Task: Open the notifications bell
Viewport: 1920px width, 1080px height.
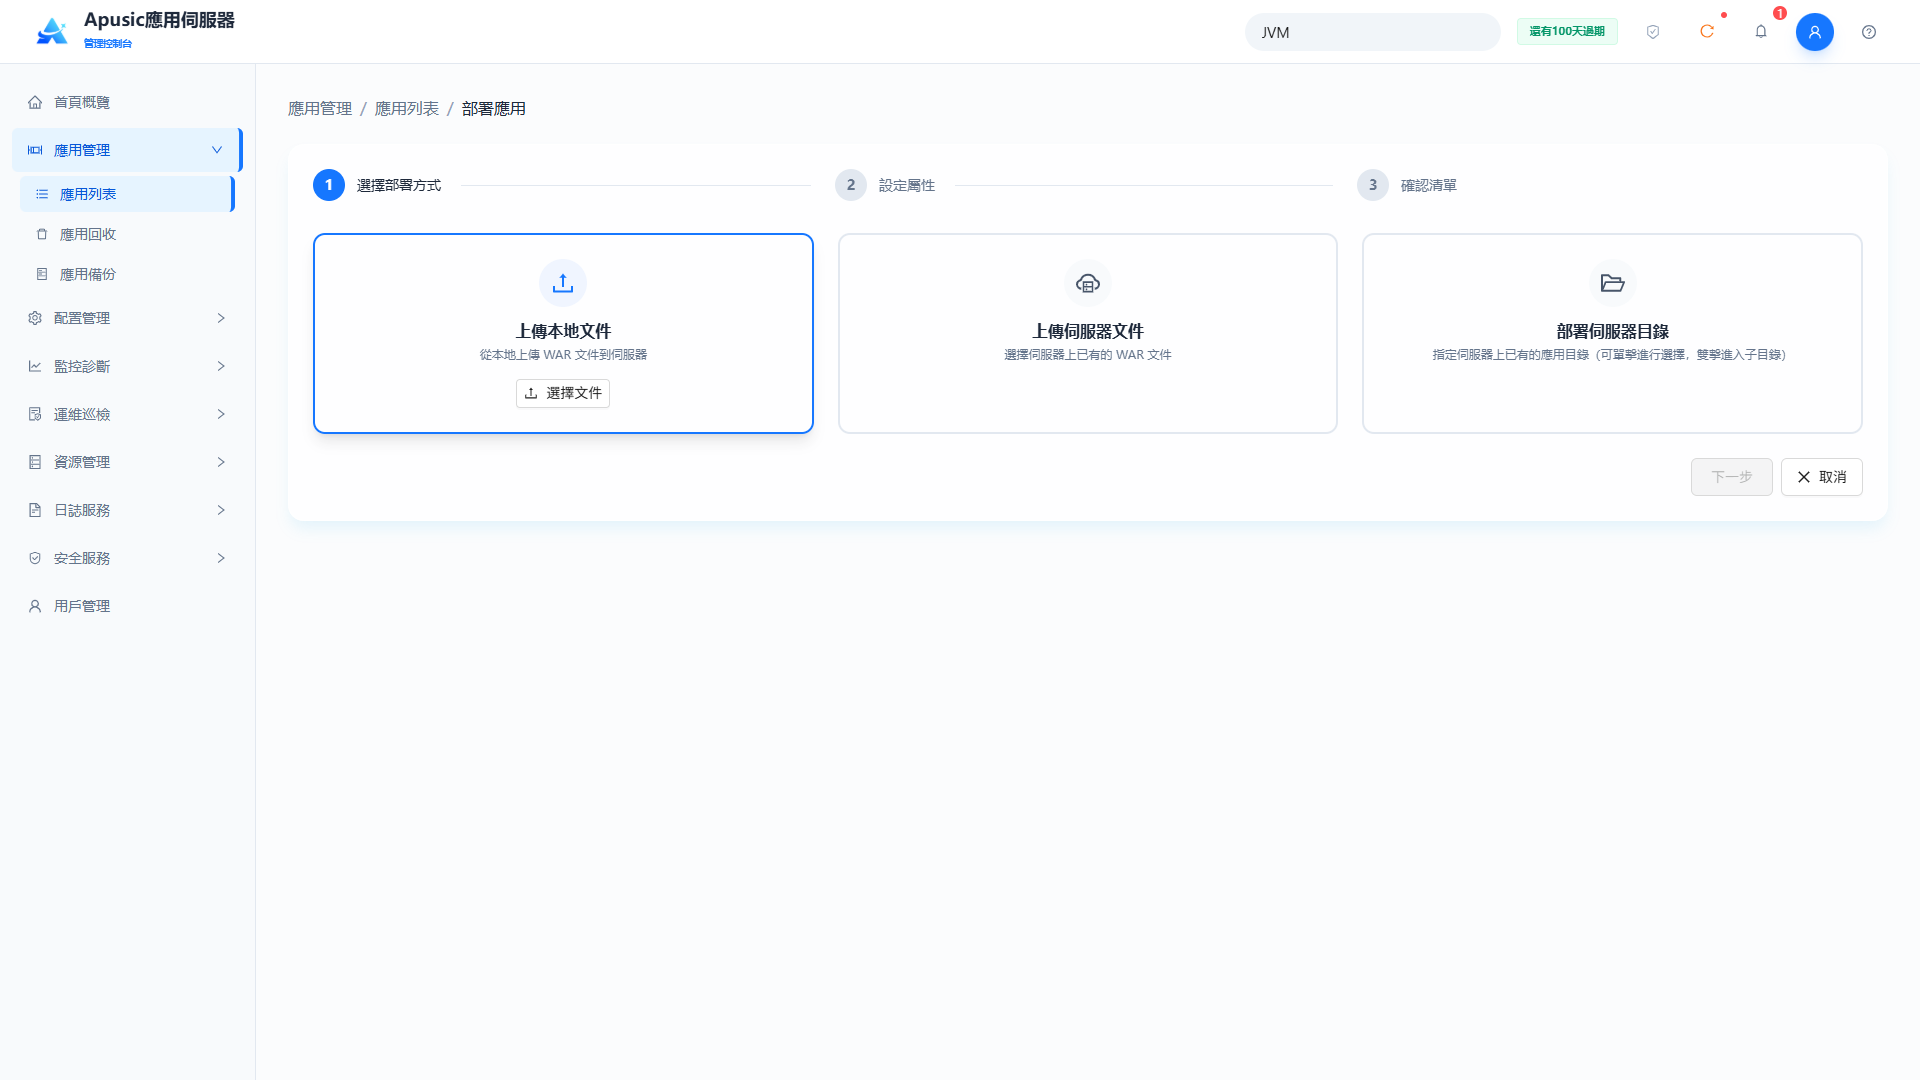Action: point(1761,31)
